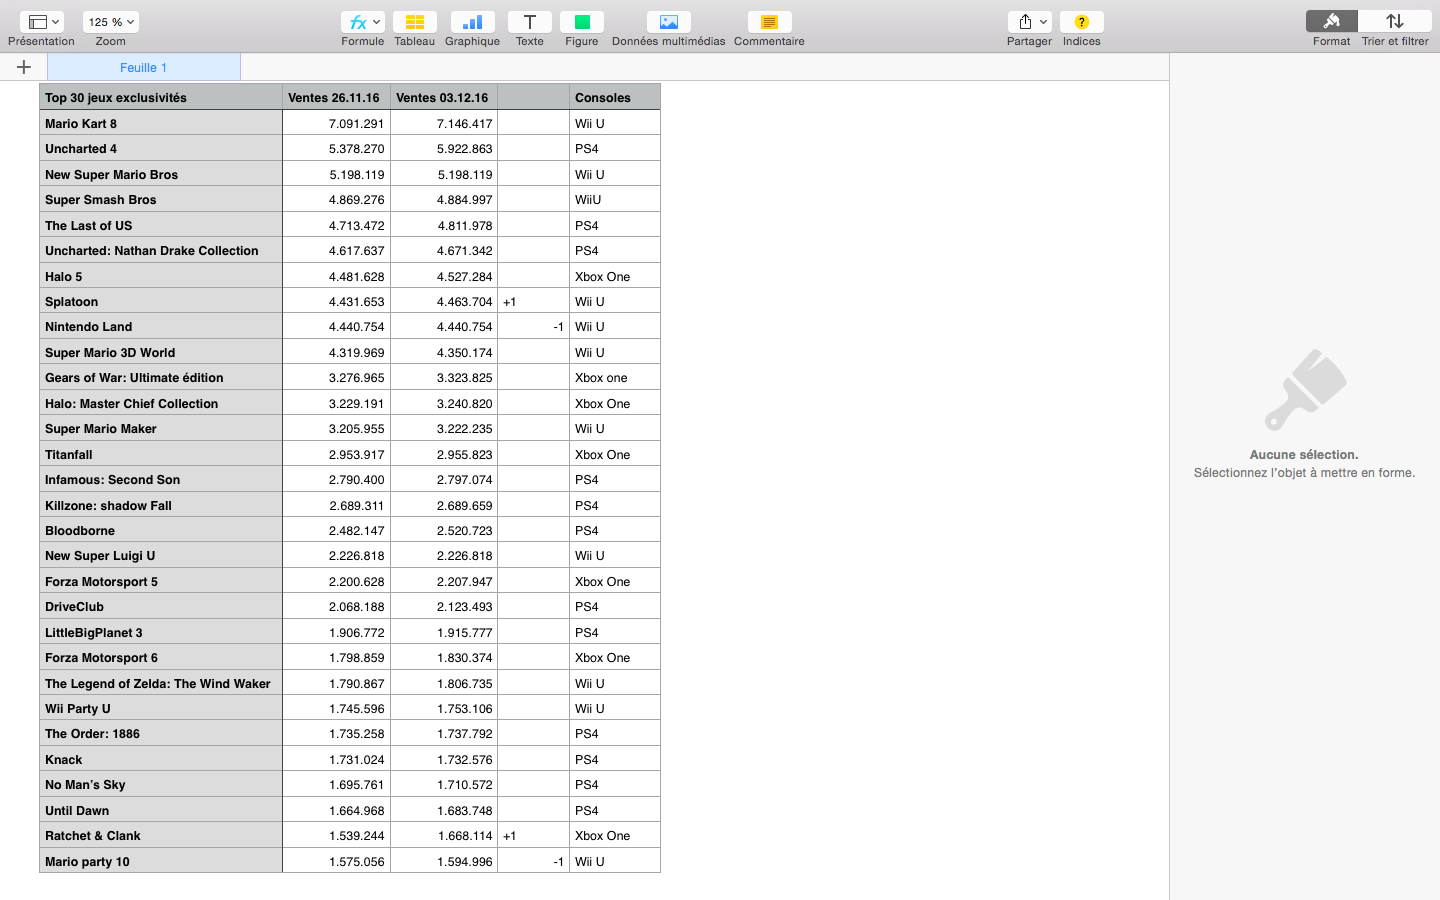Open the Présentation view menu

[41, 22]
